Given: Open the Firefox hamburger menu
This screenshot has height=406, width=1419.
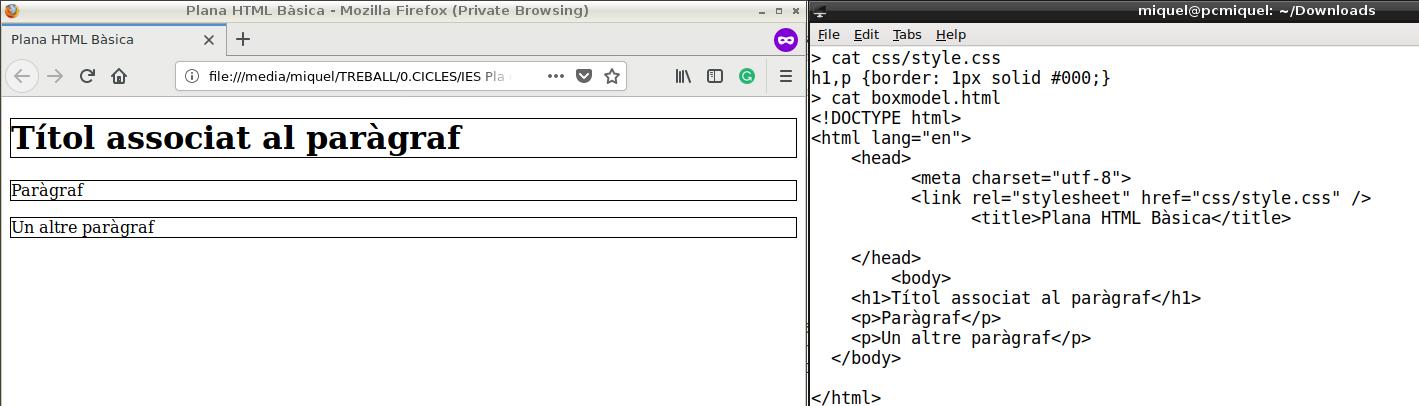Looking at the screenshot, I should coord(786,76).
